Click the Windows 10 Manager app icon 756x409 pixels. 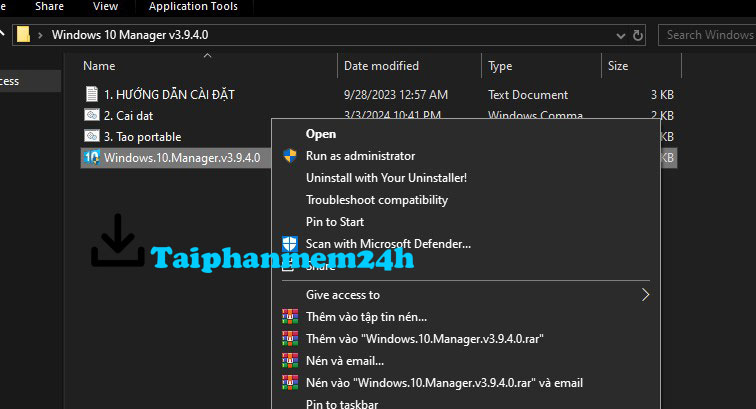(92, 157)
